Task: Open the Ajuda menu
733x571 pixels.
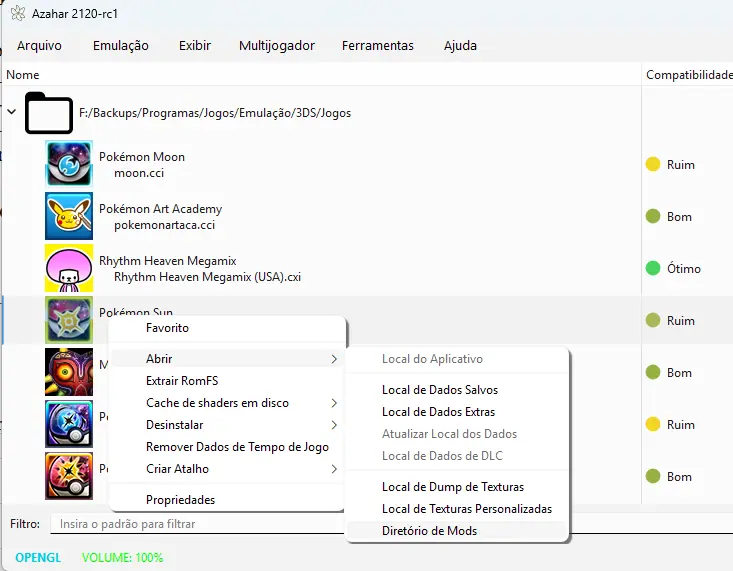Action: (x=460, y=45)
